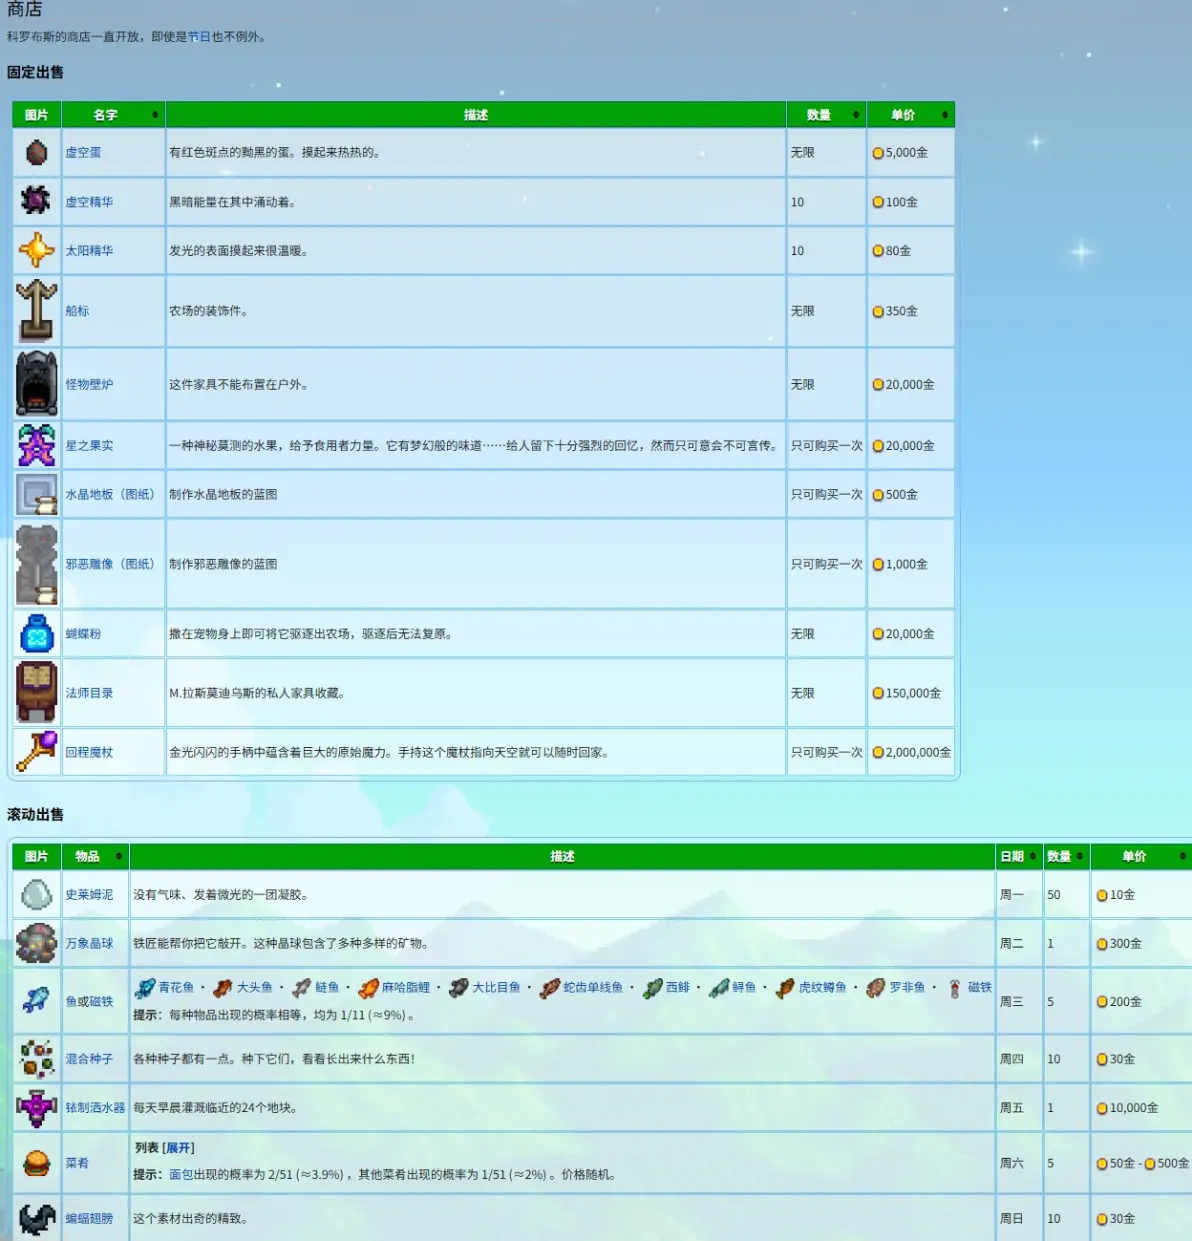Image resolution: width=1192 pixels, height=1241 pixels.
Task: Open the 麻哈脂鲤 fish link
Action: pos(405,987)
